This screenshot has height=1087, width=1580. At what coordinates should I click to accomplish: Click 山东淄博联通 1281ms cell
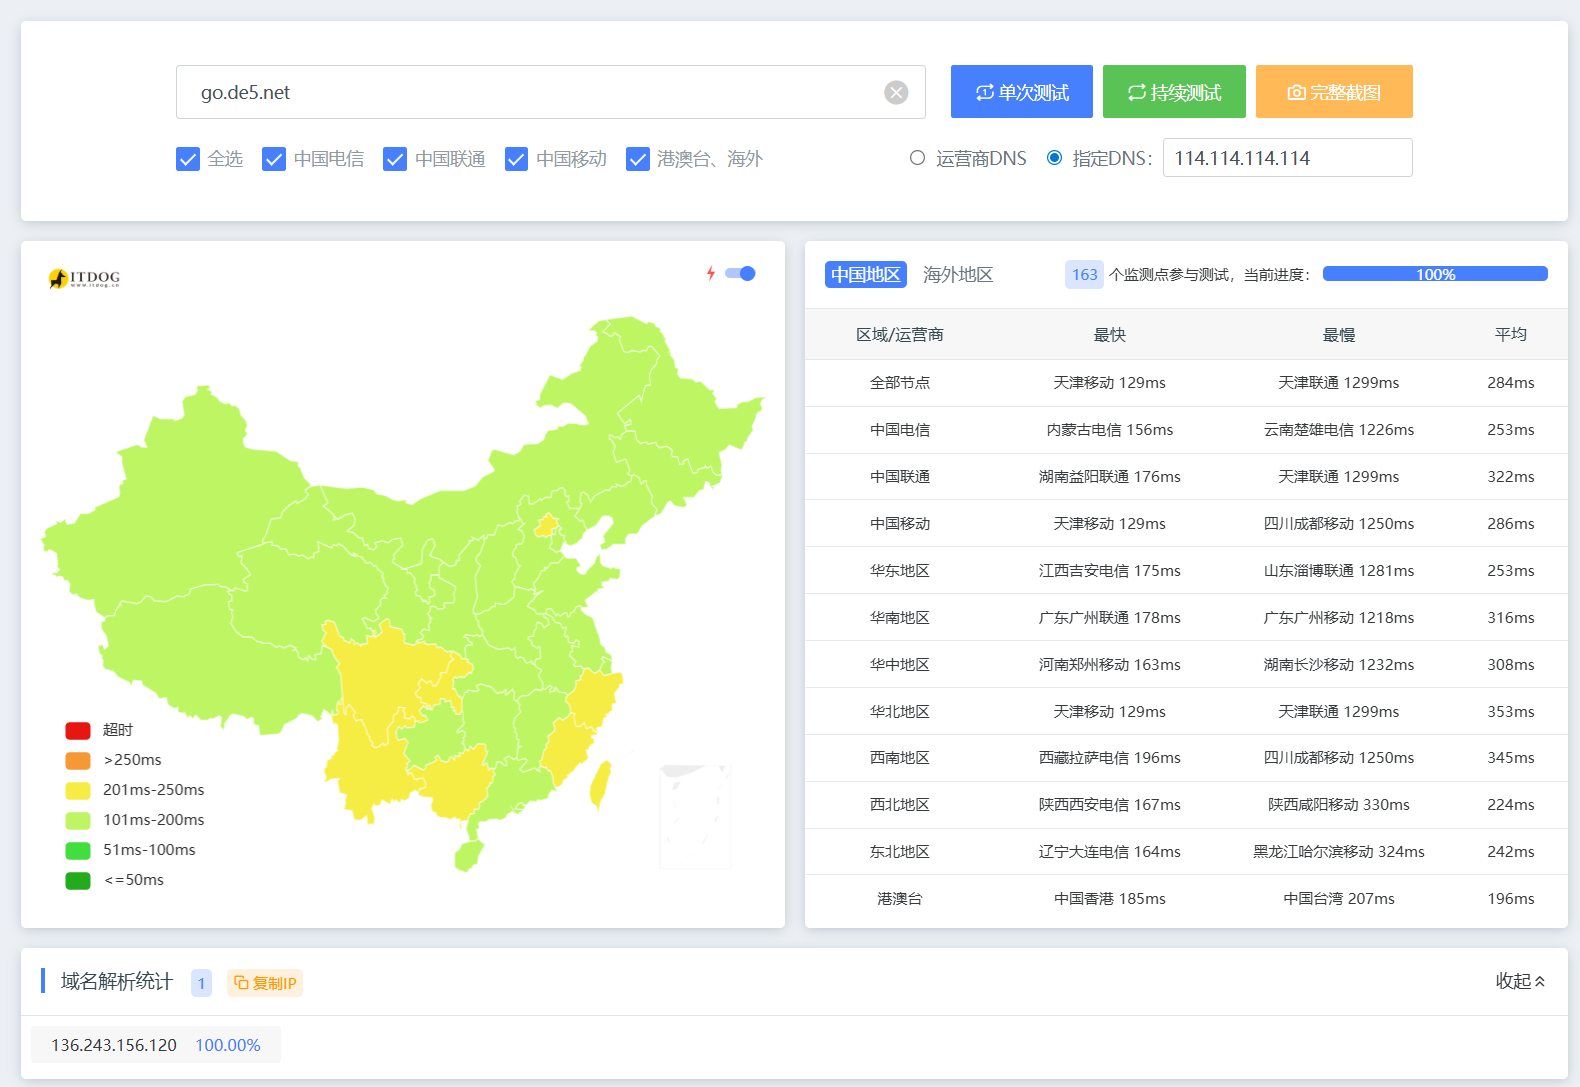[x=1339, y=571]
